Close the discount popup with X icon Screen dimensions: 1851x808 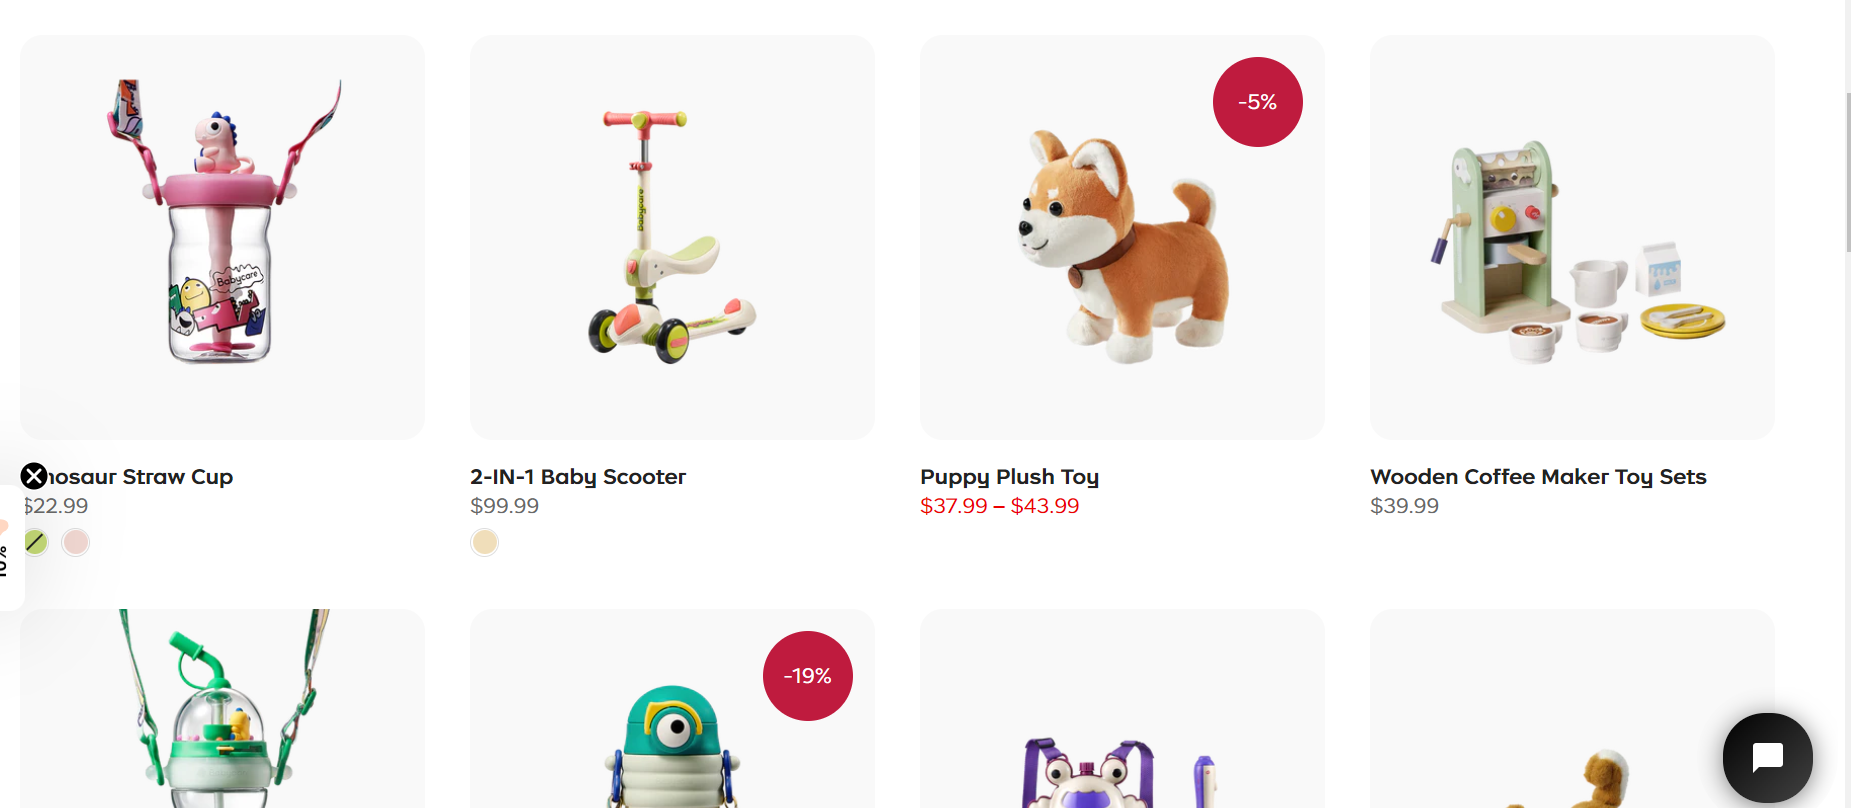[34, 476]
